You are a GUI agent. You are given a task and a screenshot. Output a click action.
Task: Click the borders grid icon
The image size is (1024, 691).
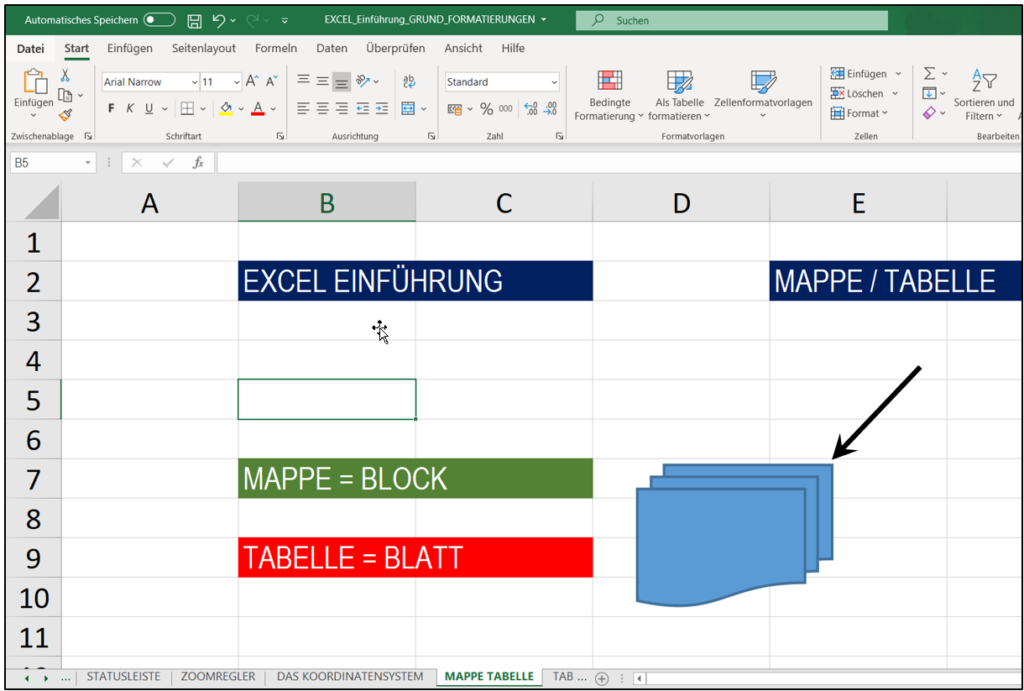[x=187, y=108]
